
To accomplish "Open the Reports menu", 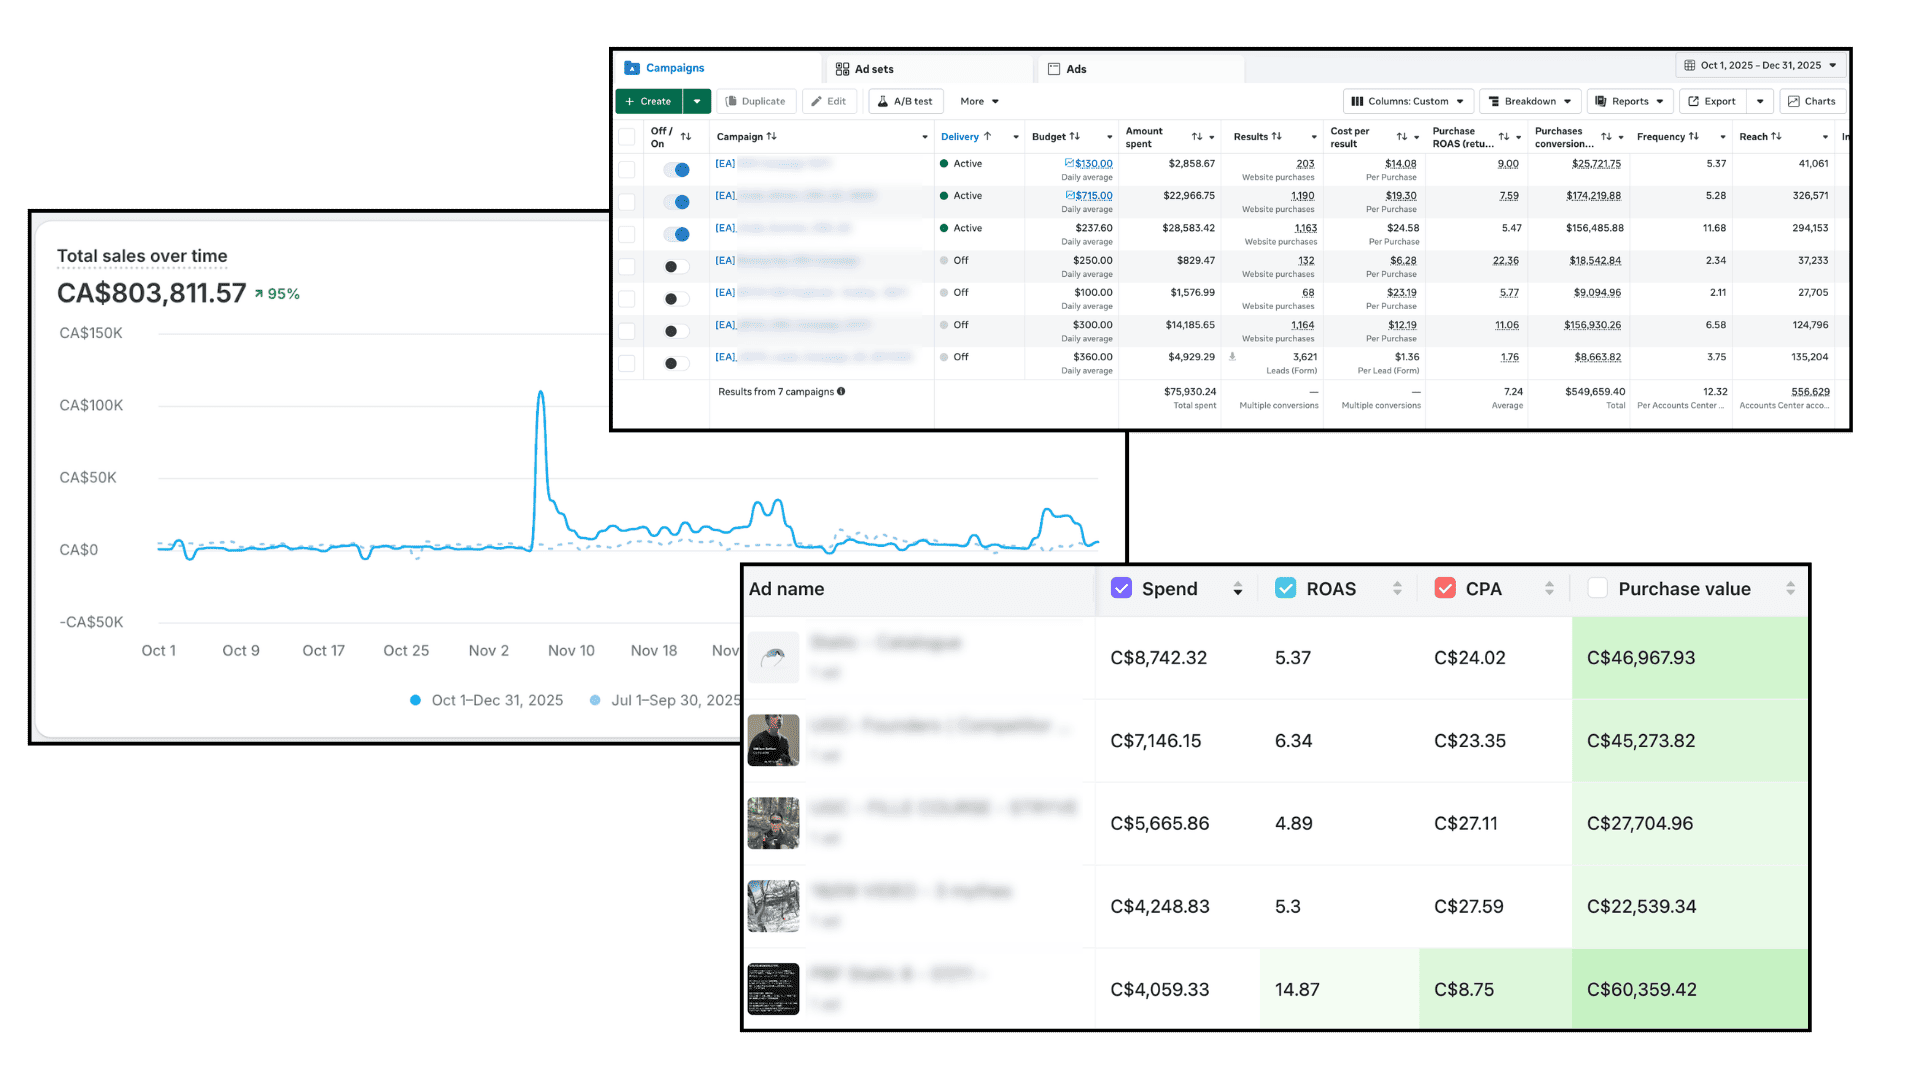I will 1629,101.
